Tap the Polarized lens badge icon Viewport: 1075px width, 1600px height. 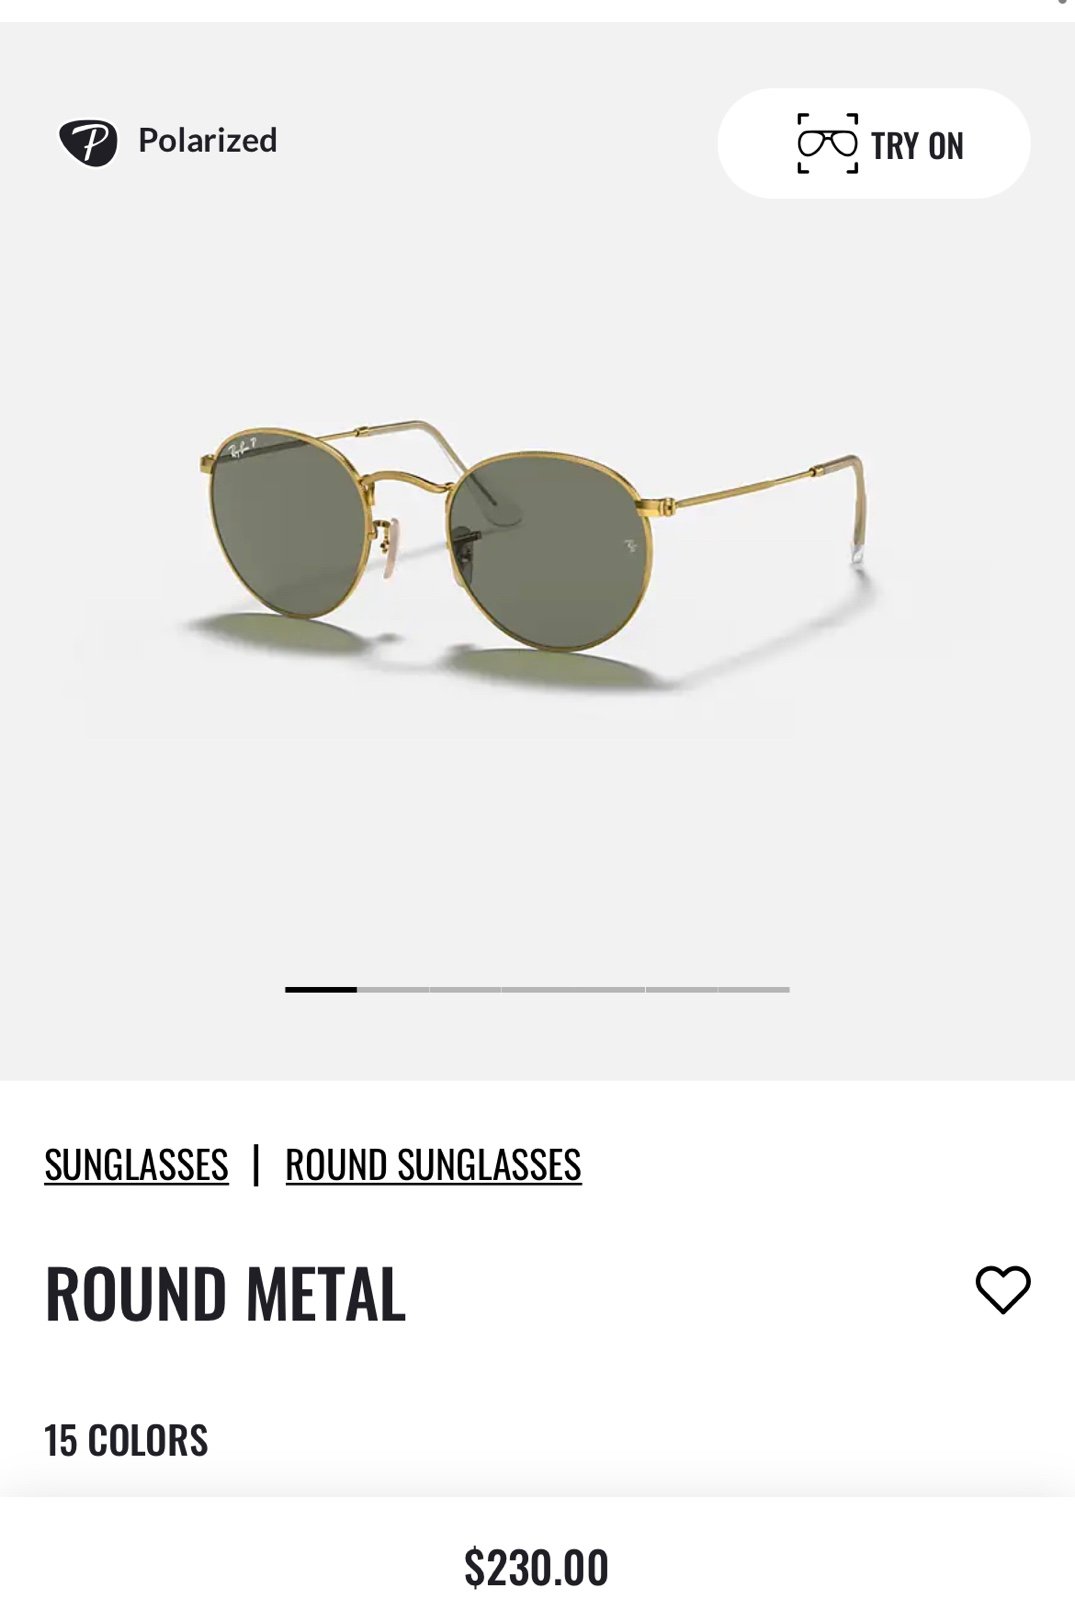(88, 142)
